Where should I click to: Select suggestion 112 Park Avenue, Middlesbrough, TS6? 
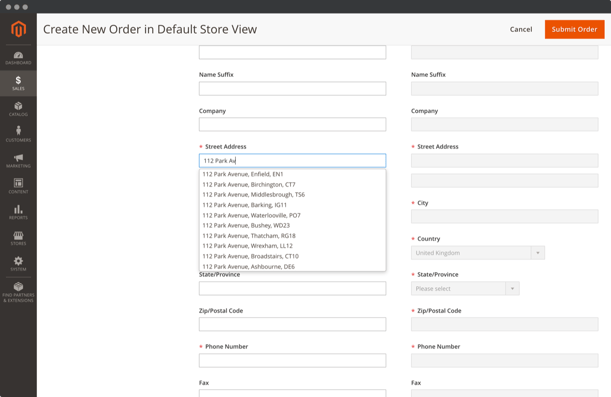(x=292, y=194)
